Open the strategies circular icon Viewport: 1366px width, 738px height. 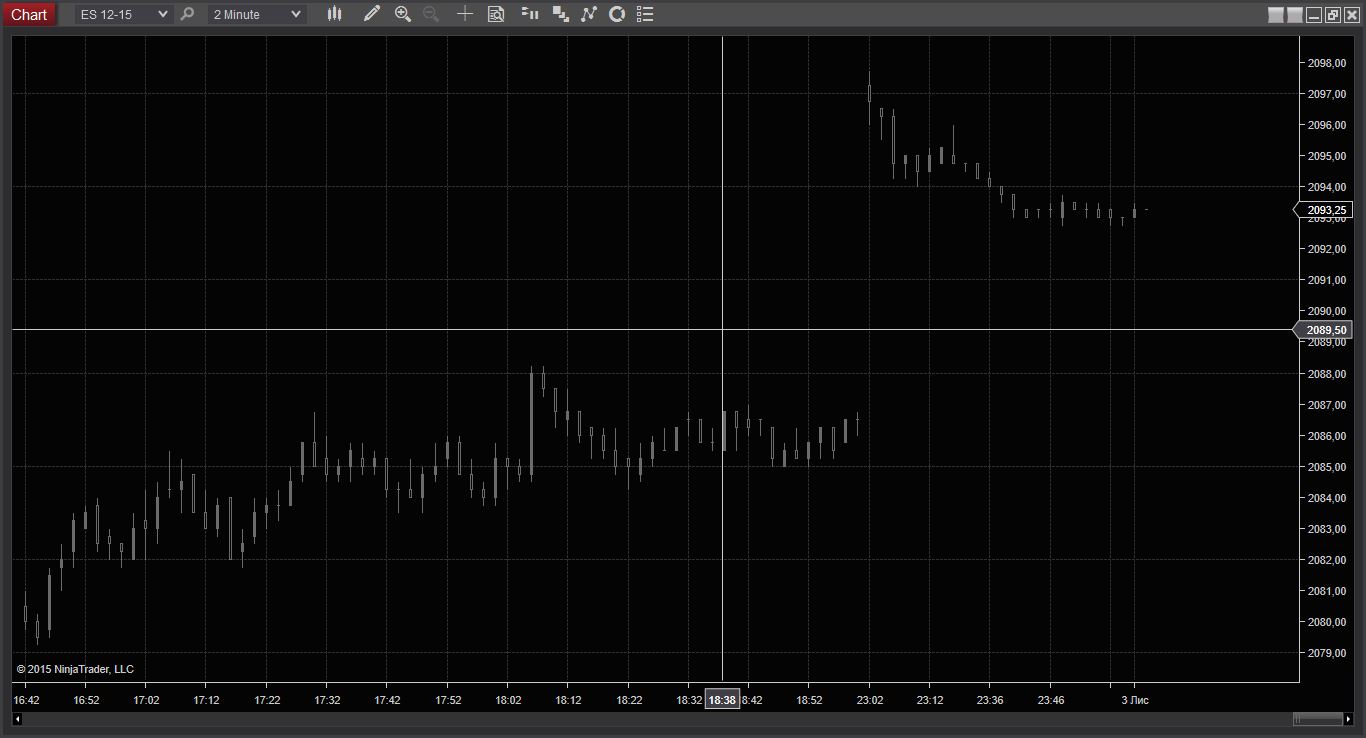617,14
